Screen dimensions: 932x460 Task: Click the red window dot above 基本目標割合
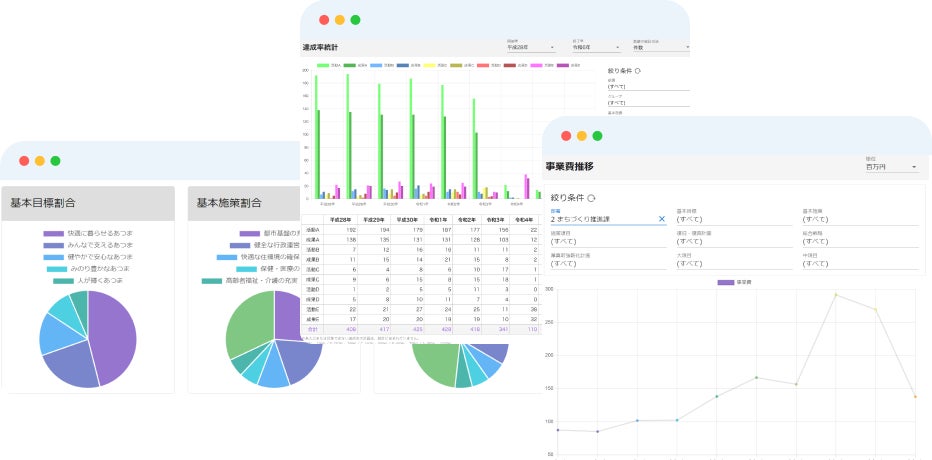[x=24, y=161]
